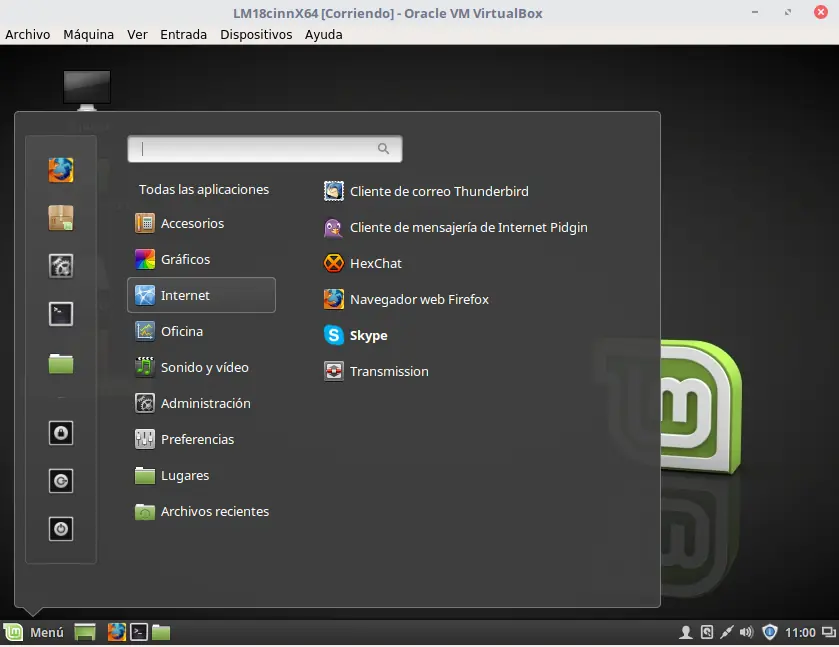Image resolution: width=839 pixels, height=647 pixels.
Task: Click the window list icon in tray corner
Action: pos(829,633)
